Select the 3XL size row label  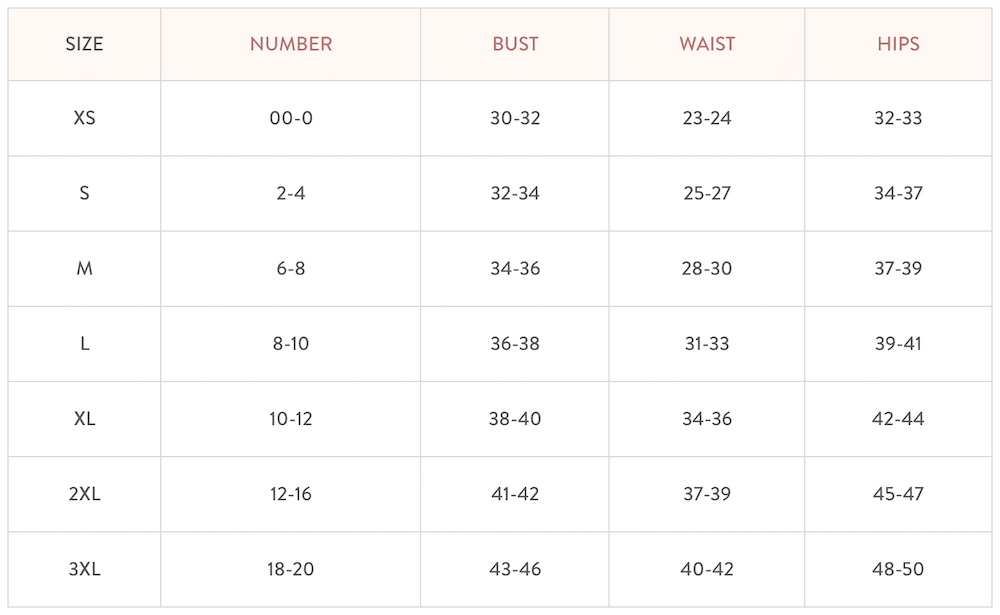click(84, 569)
